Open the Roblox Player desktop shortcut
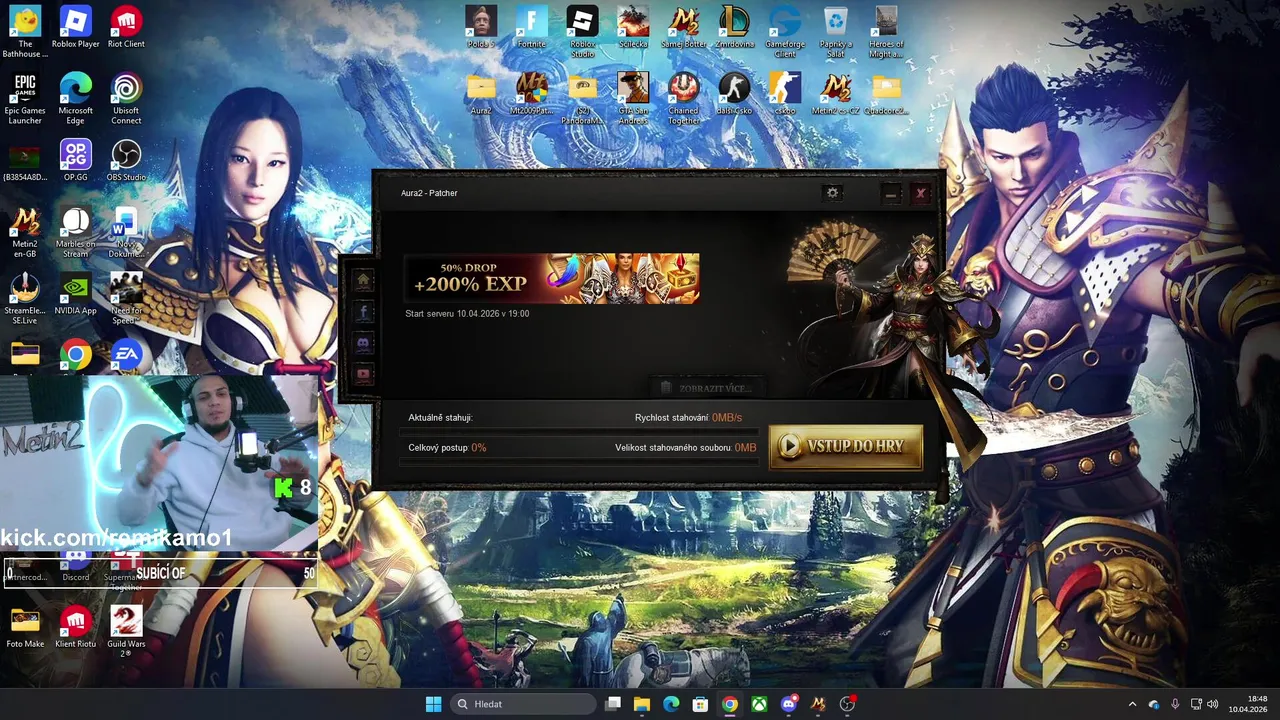1280x720 pixels. [x=76, y=27]
